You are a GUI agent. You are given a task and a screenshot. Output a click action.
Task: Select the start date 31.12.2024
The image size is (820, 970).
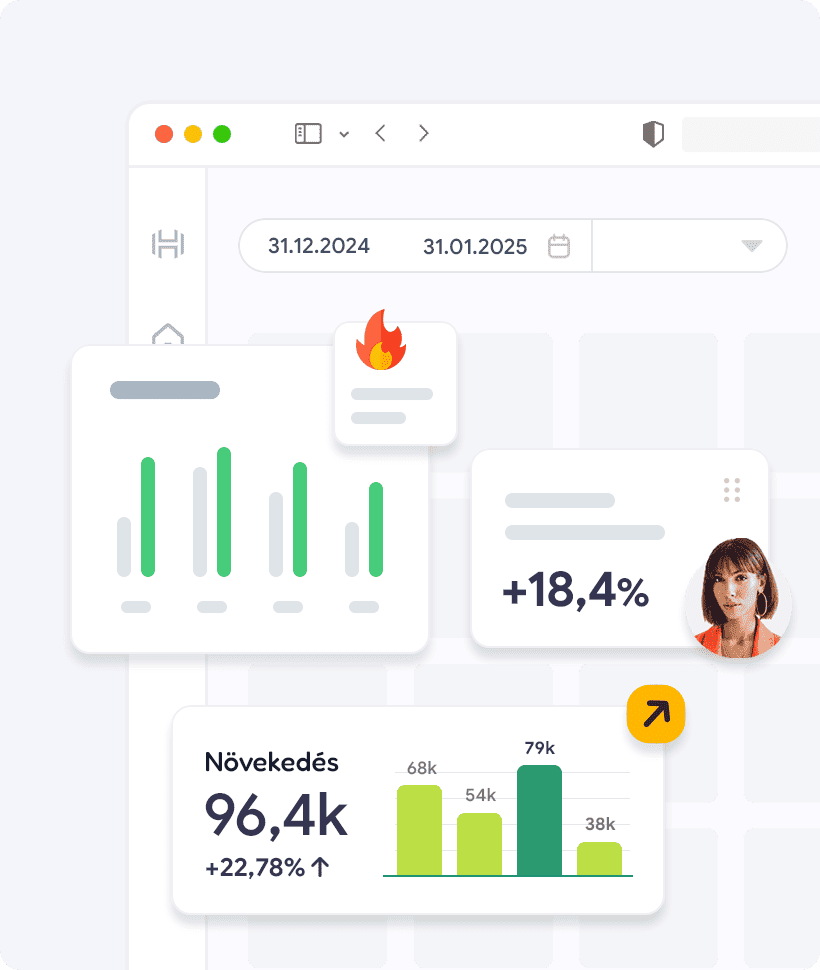(319, 246)
